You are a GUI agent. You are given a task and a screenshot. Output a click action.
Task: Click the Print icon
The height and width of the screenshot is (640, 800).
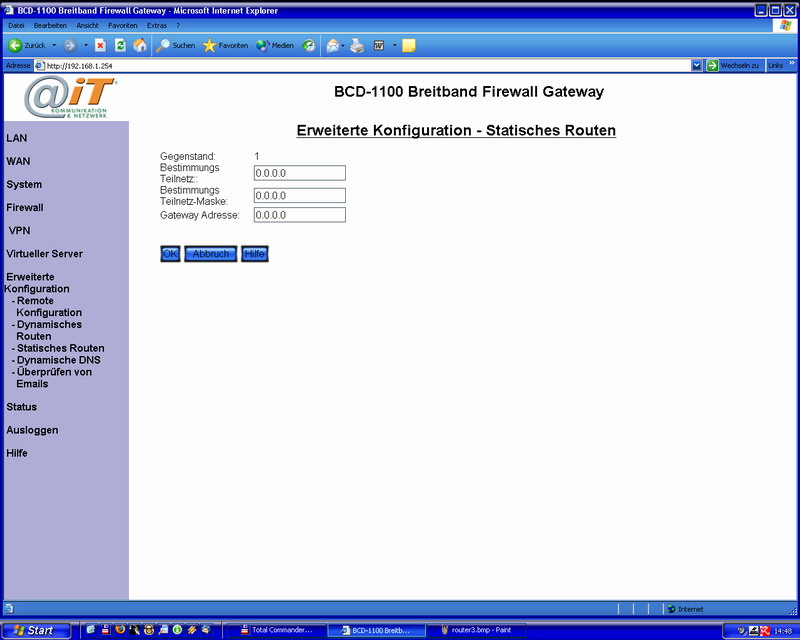pos(358,45)
